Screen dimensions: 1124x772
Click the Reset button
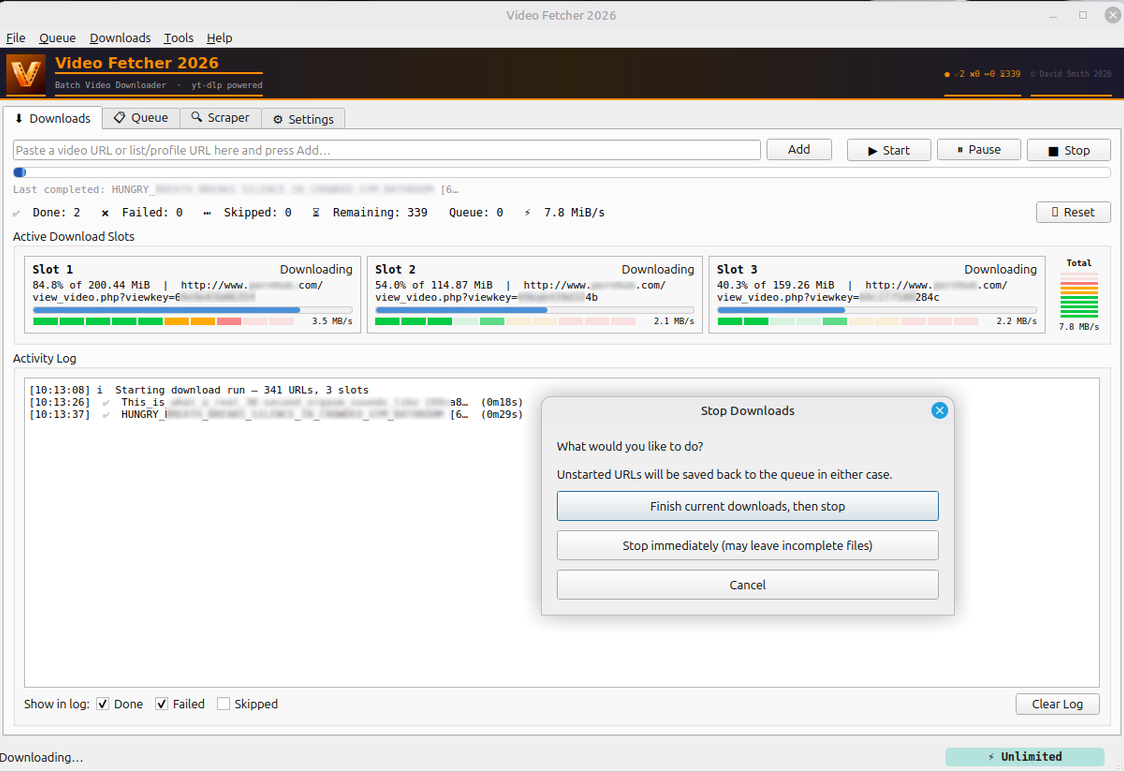[x=1073, y=212]
